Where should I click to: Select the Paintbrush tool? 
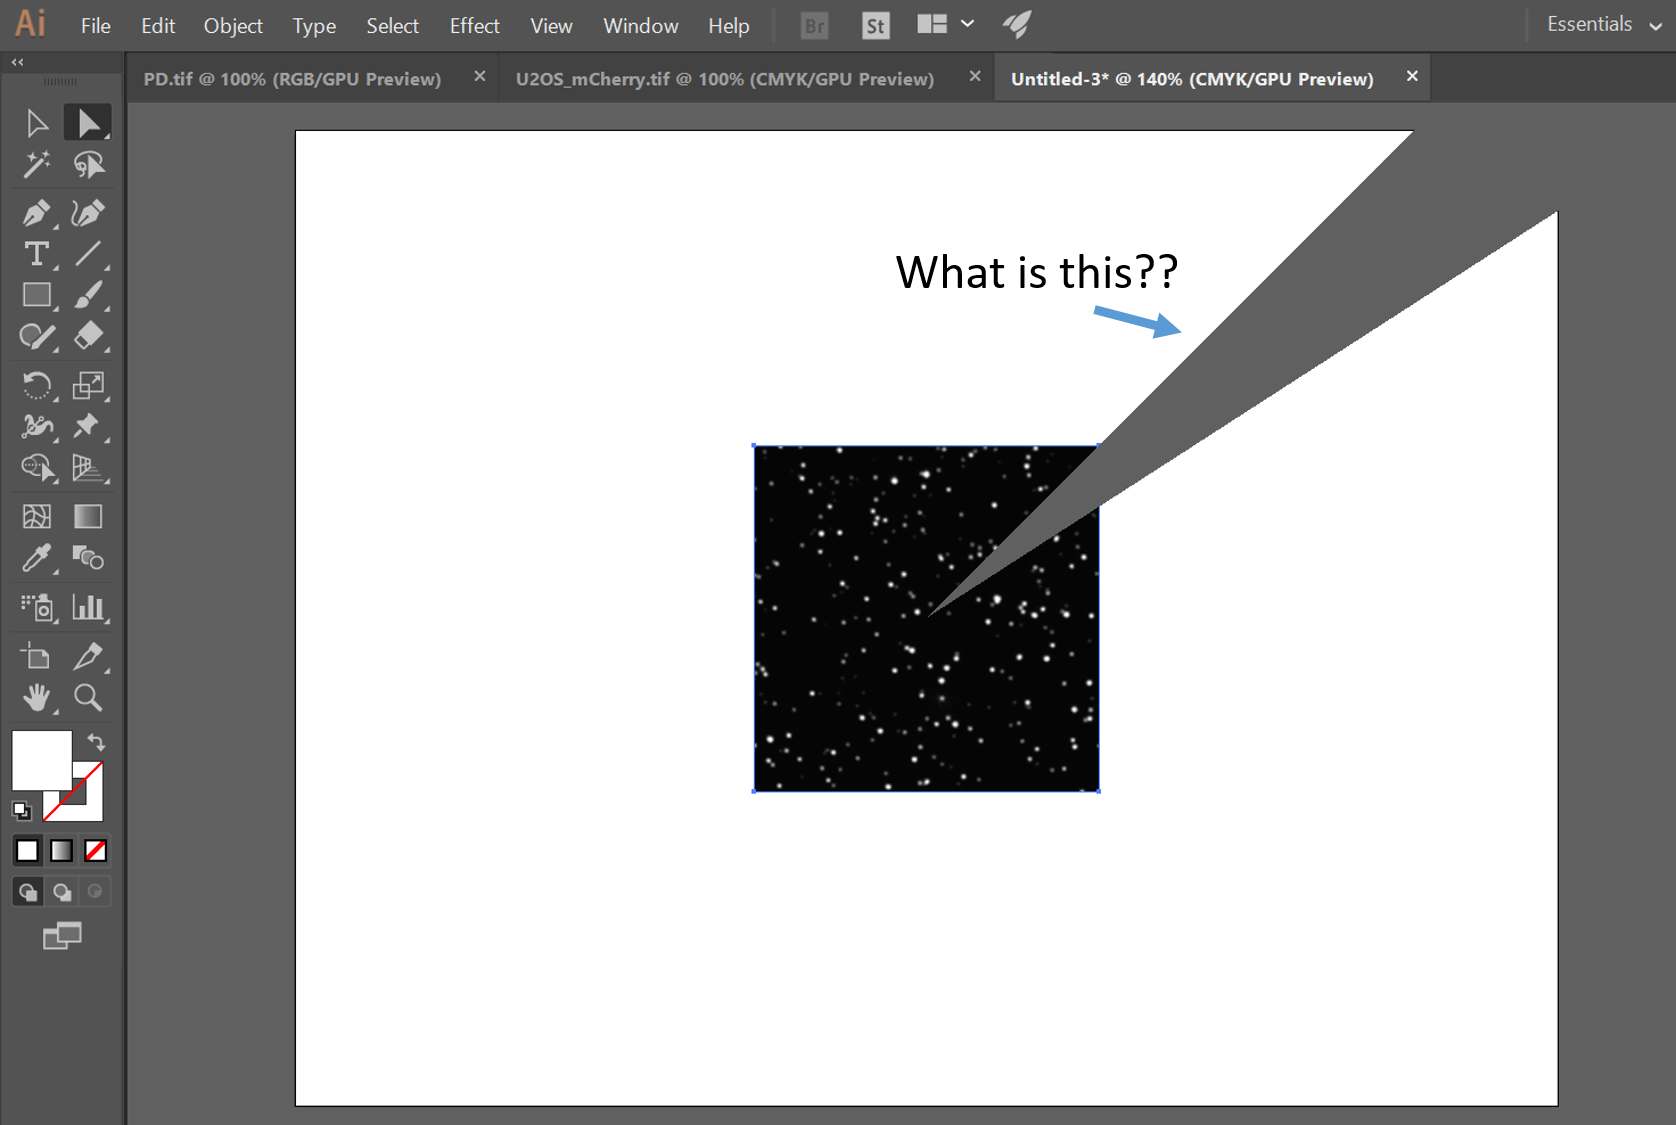click(x=88, y=295)
